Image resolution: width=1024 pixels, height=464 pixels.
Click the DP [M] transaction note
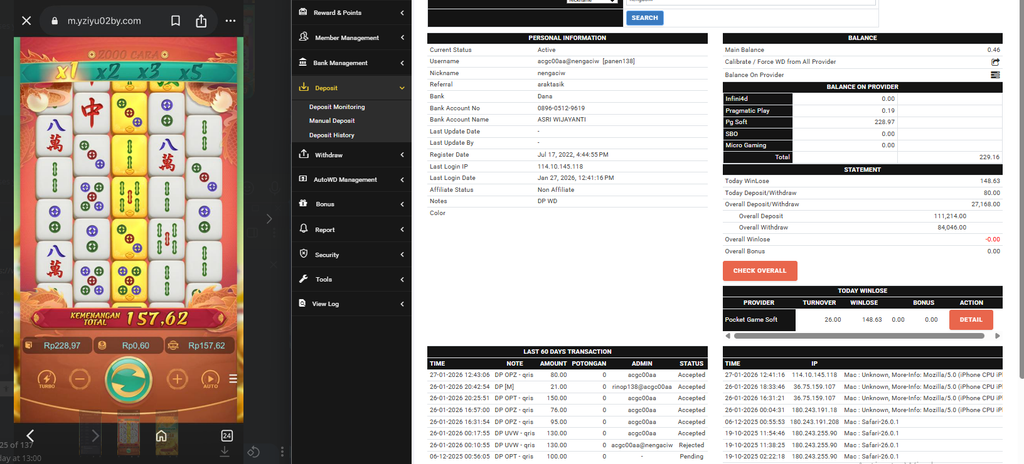pyautogui.click(x=505, y=387)
